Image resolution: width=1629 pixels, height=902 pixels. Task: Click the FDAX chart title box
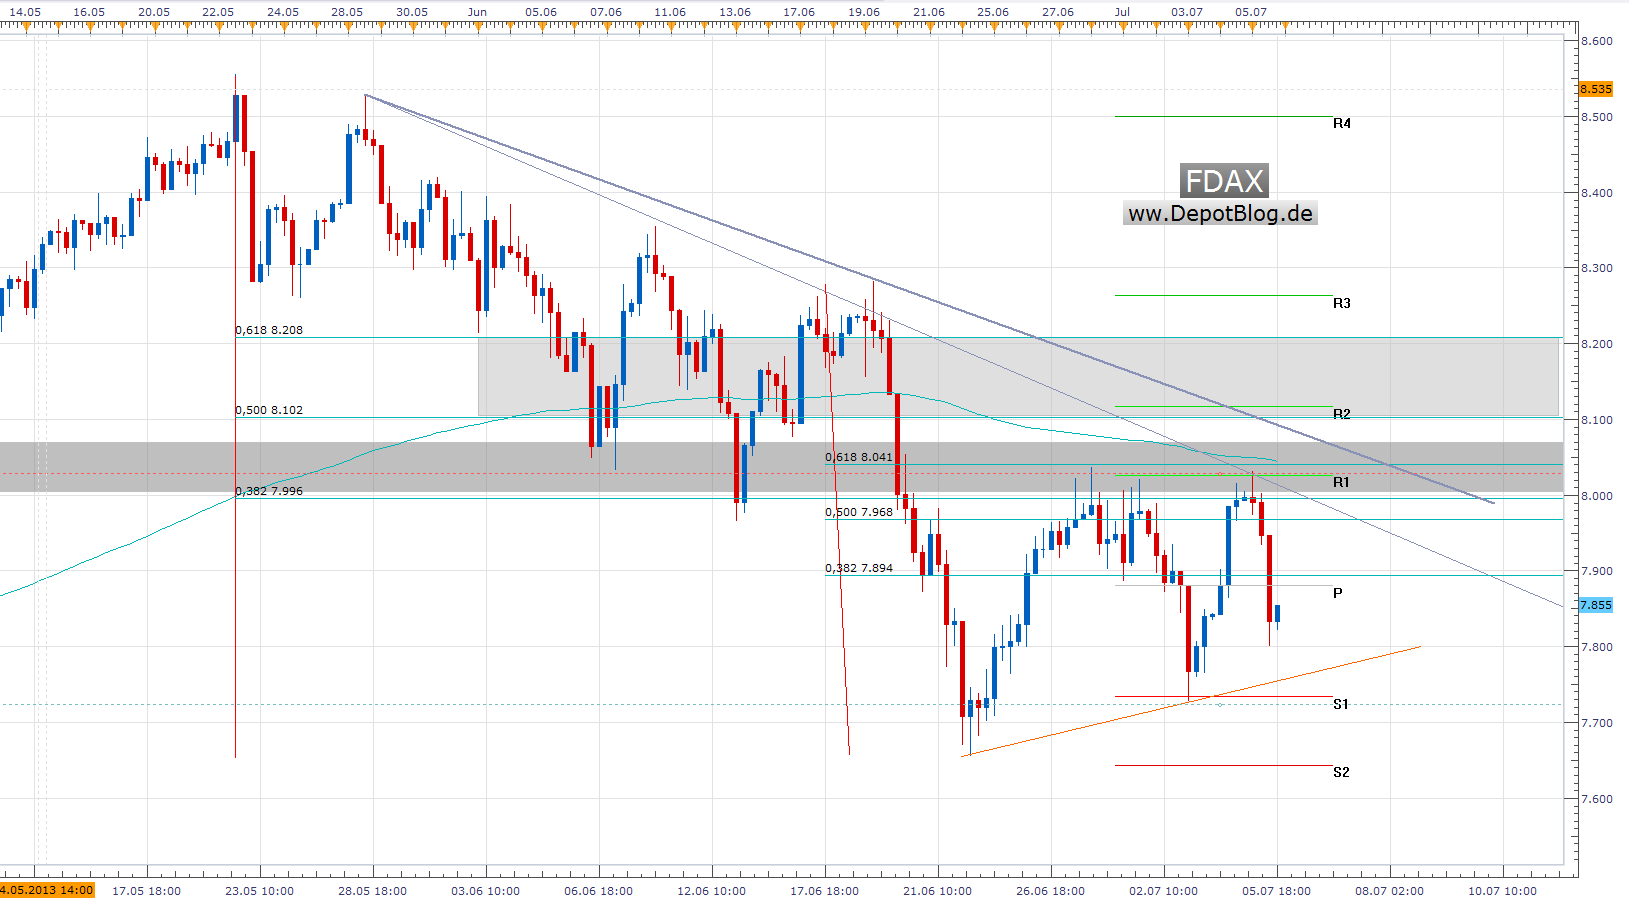pos(1224,181)
